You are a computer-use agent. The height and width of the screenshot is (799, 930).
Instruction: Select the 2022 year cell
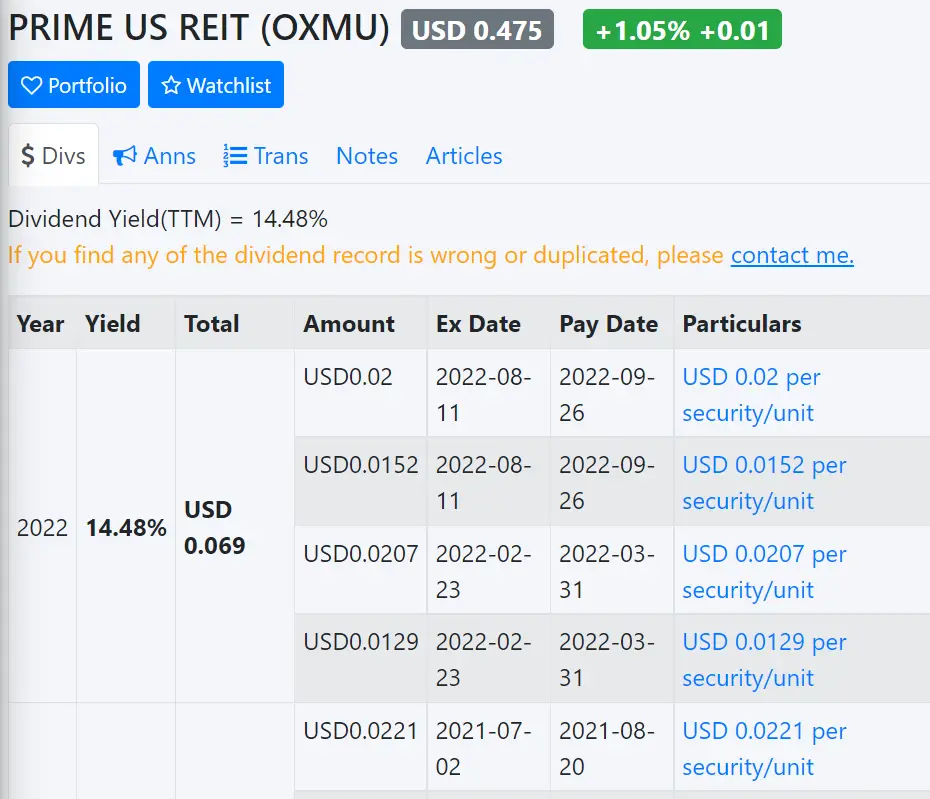click(x=42, y=527)
